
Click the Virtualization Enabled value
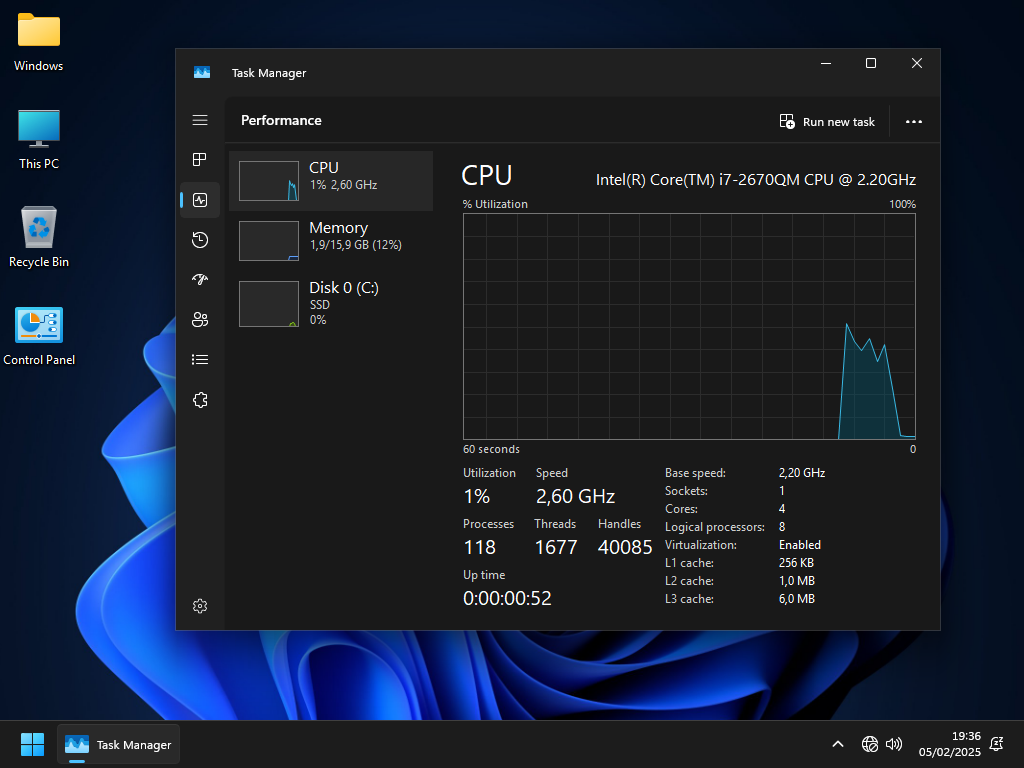[x=799, y=545]
